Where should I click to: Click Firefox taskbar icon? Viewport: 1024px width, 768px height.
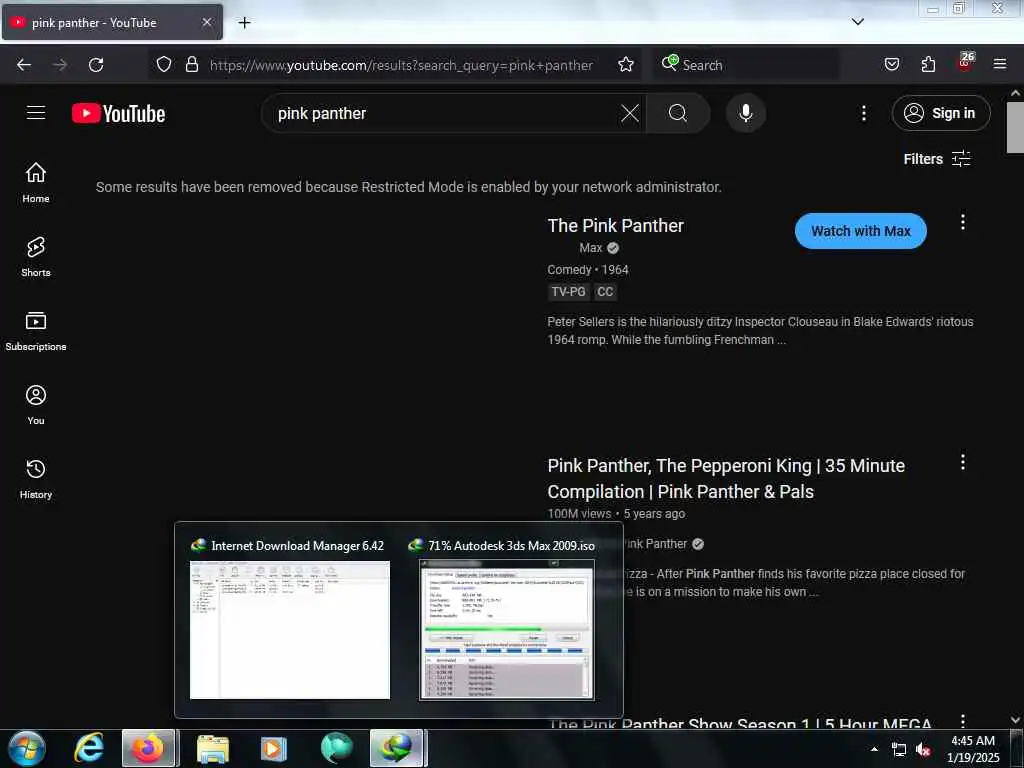148,748
